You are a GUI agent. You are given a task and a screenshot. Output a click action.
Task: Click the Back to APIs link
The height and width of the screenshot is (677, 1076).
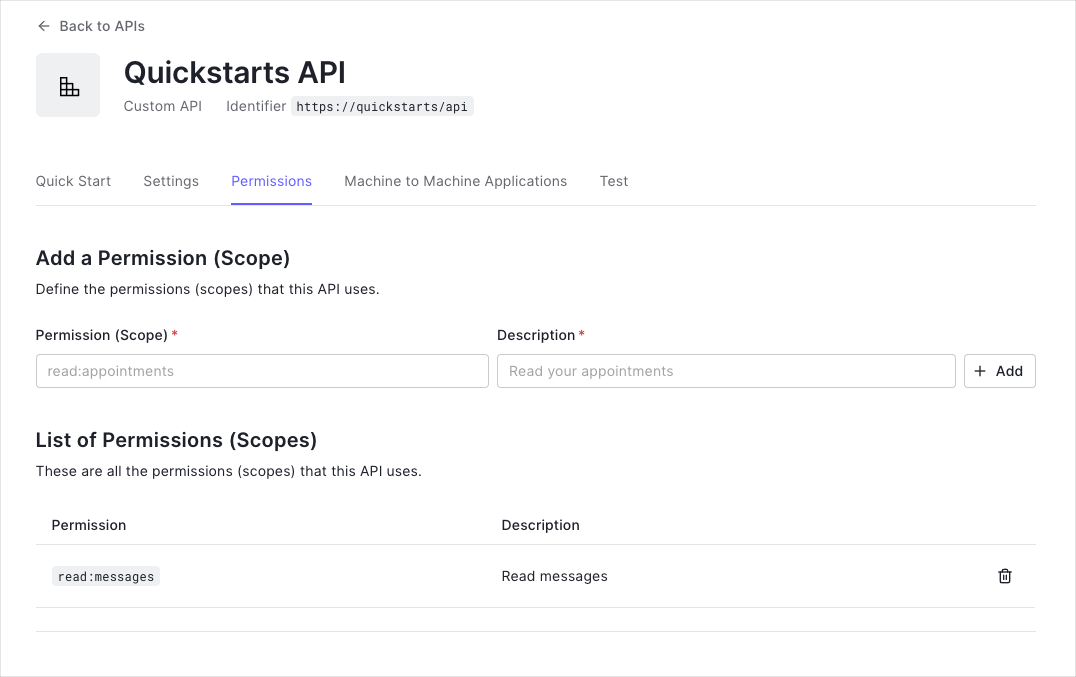pos(101,26)
